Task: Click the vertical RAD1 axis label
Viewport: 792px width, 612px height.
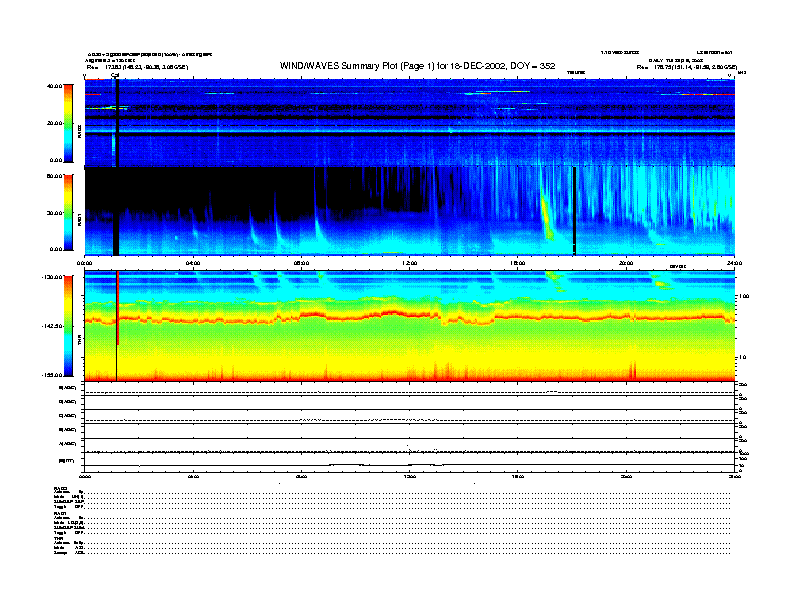Action: 80,219
